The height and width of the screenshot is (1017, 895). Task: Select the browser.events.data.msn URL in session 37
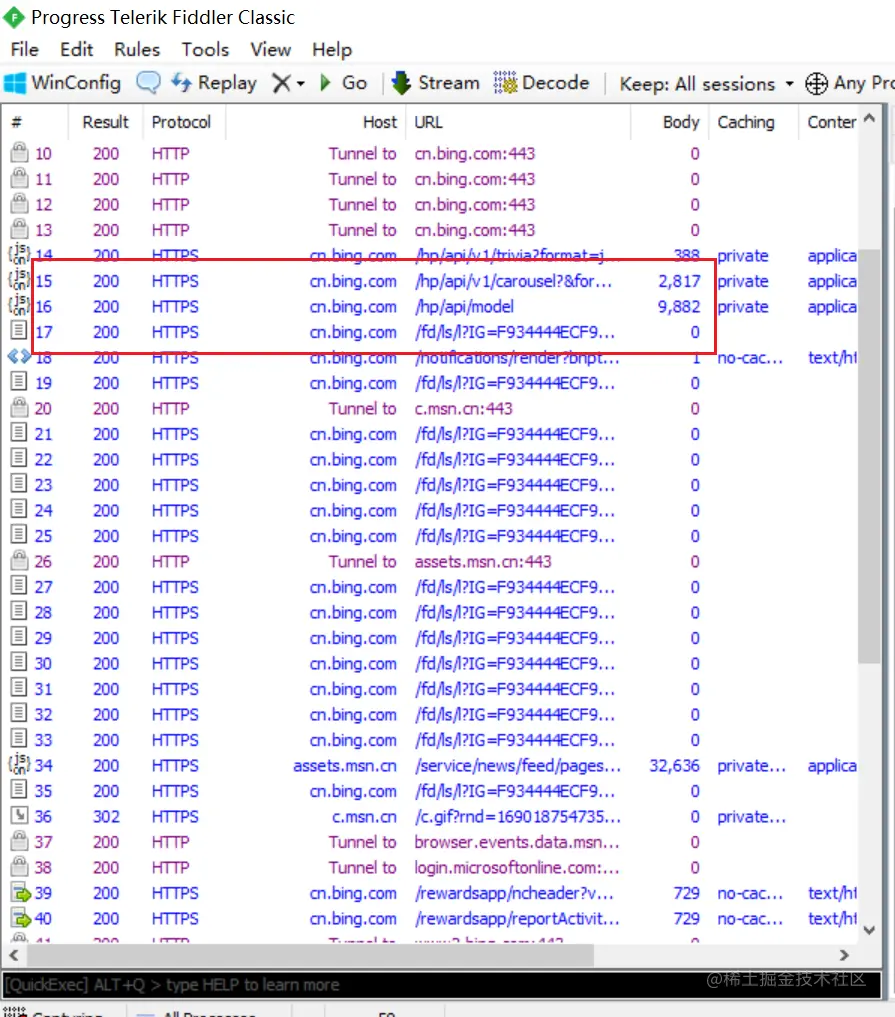coord(517,842)
